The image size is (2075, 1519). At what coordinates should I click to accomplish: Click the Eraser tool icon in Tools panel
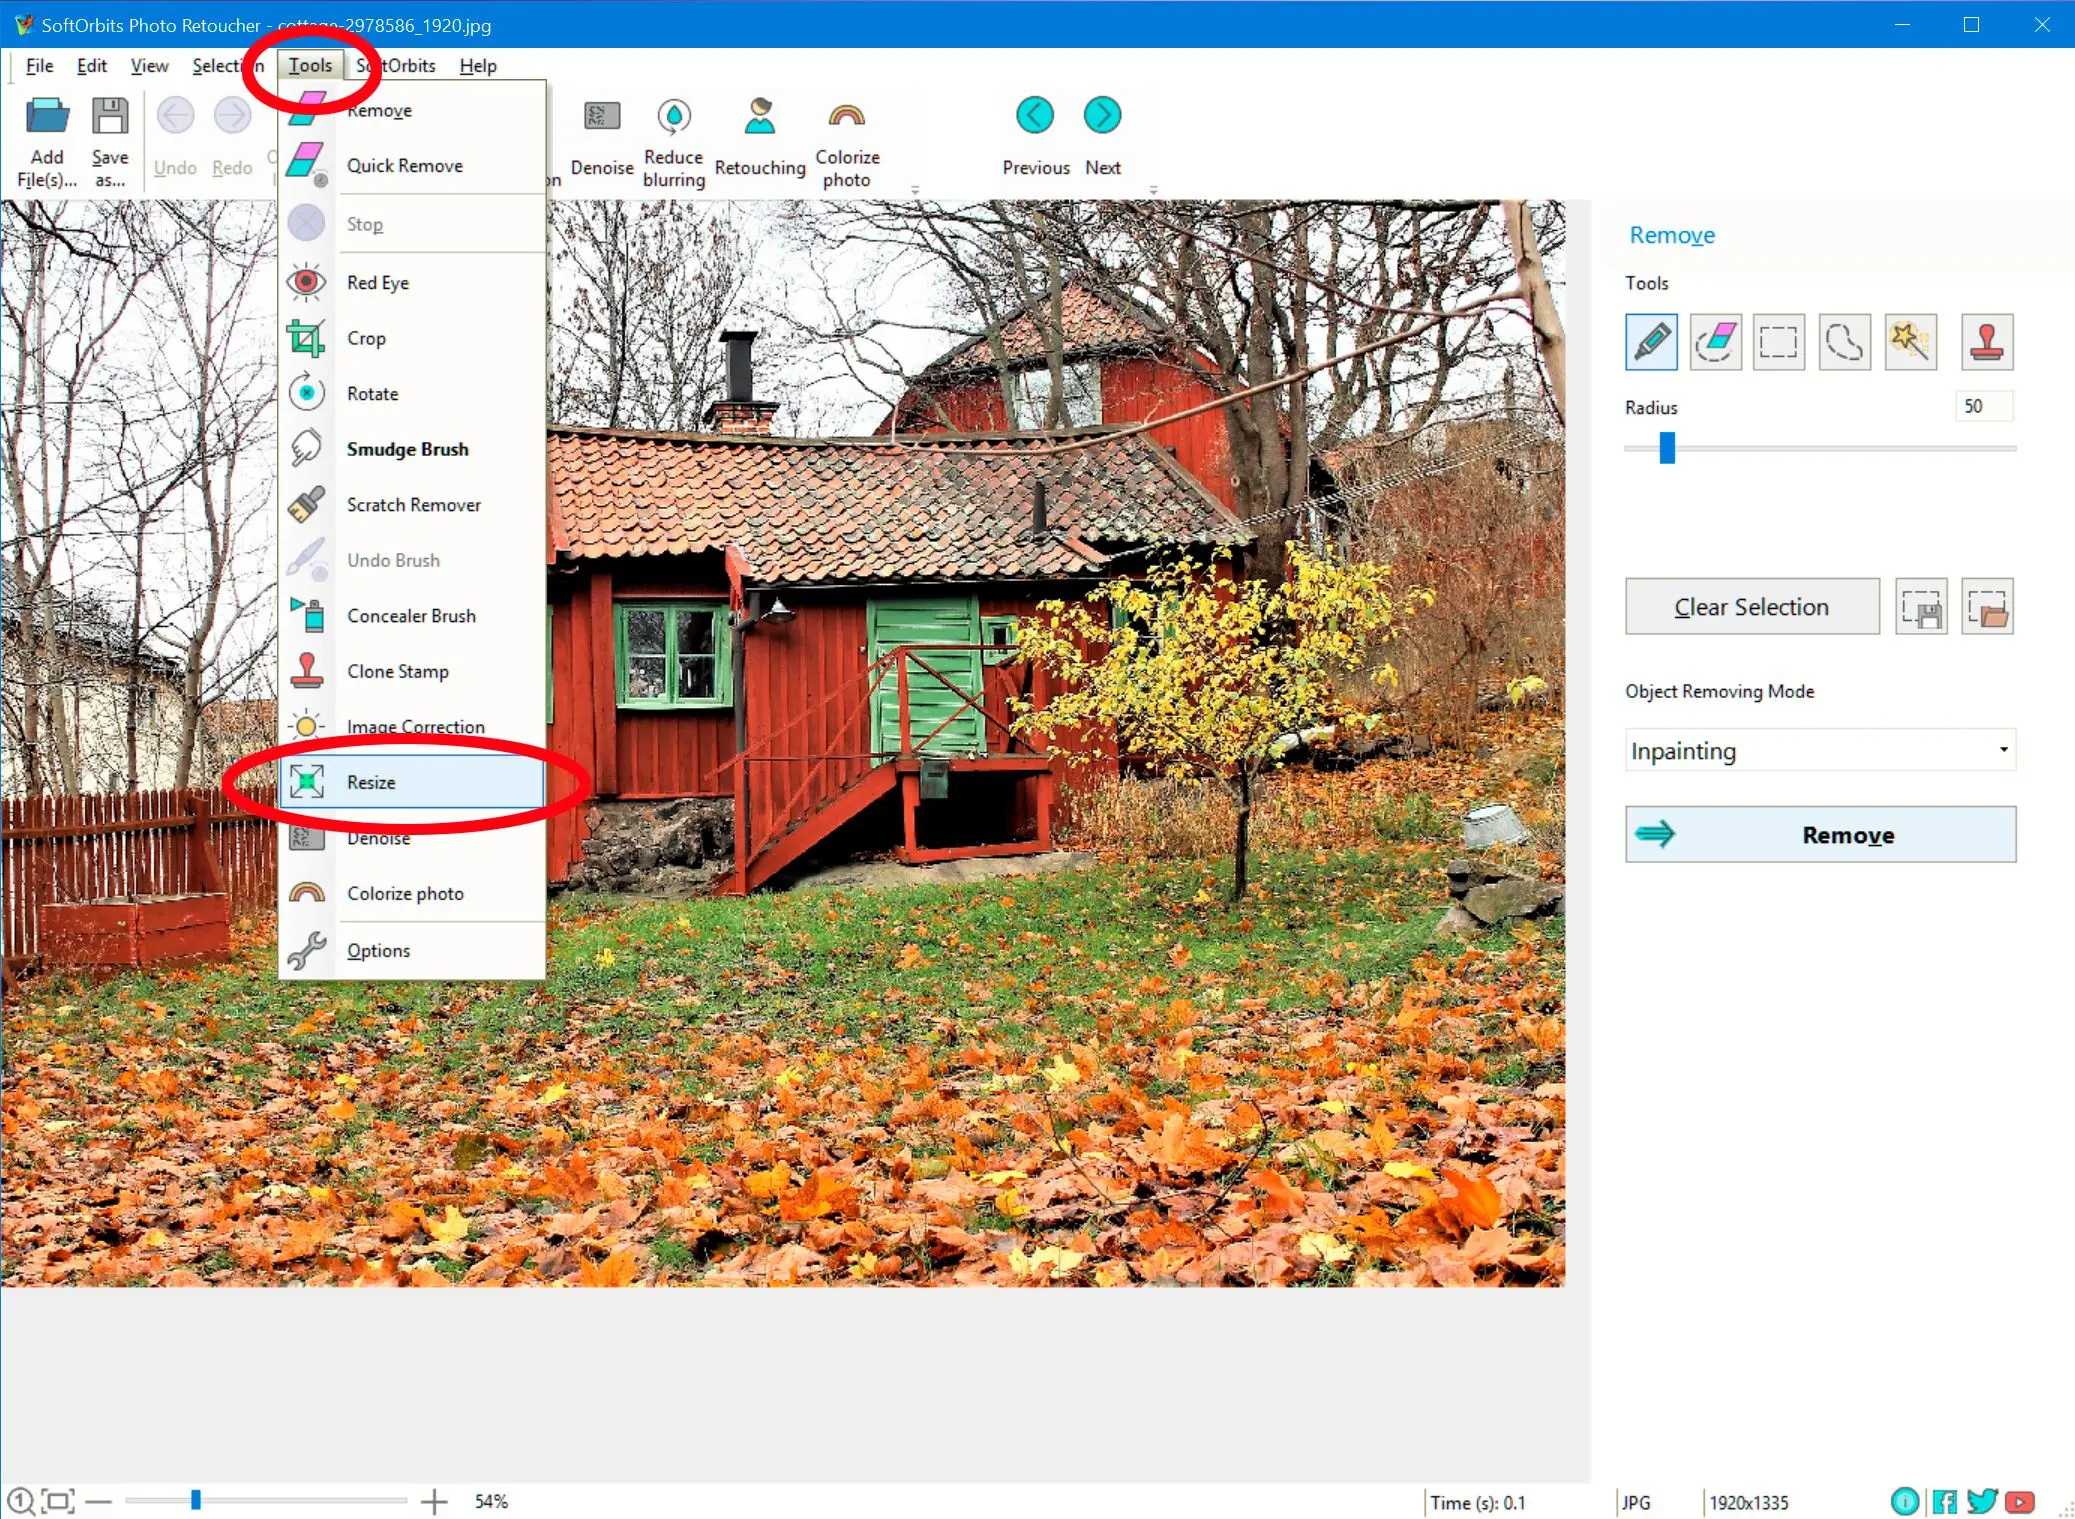click(1714, 340)
